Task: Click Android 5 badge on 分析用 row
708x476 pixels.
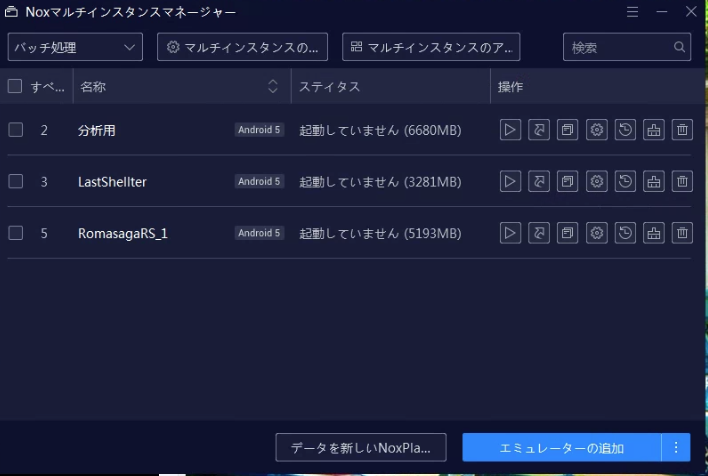Action: point(259,130)
